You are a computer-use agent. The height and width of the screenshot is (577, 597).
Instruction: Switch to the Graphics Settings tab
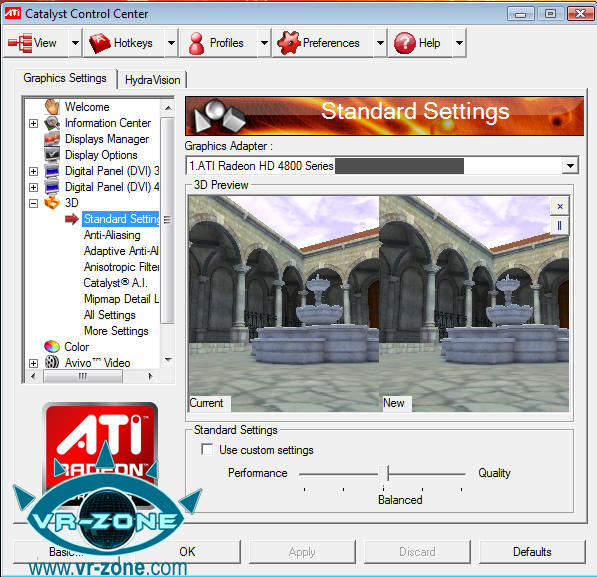[65, 78]
